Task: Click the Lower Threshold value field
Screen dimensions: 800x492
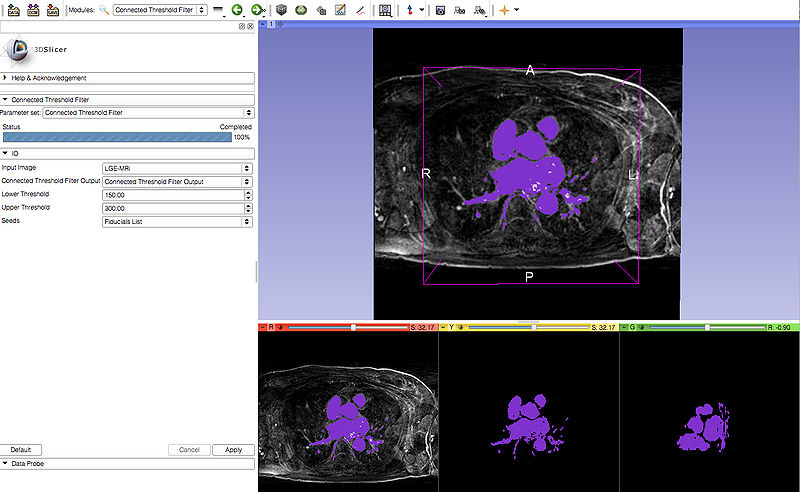Action: click(x=172, y=194)
